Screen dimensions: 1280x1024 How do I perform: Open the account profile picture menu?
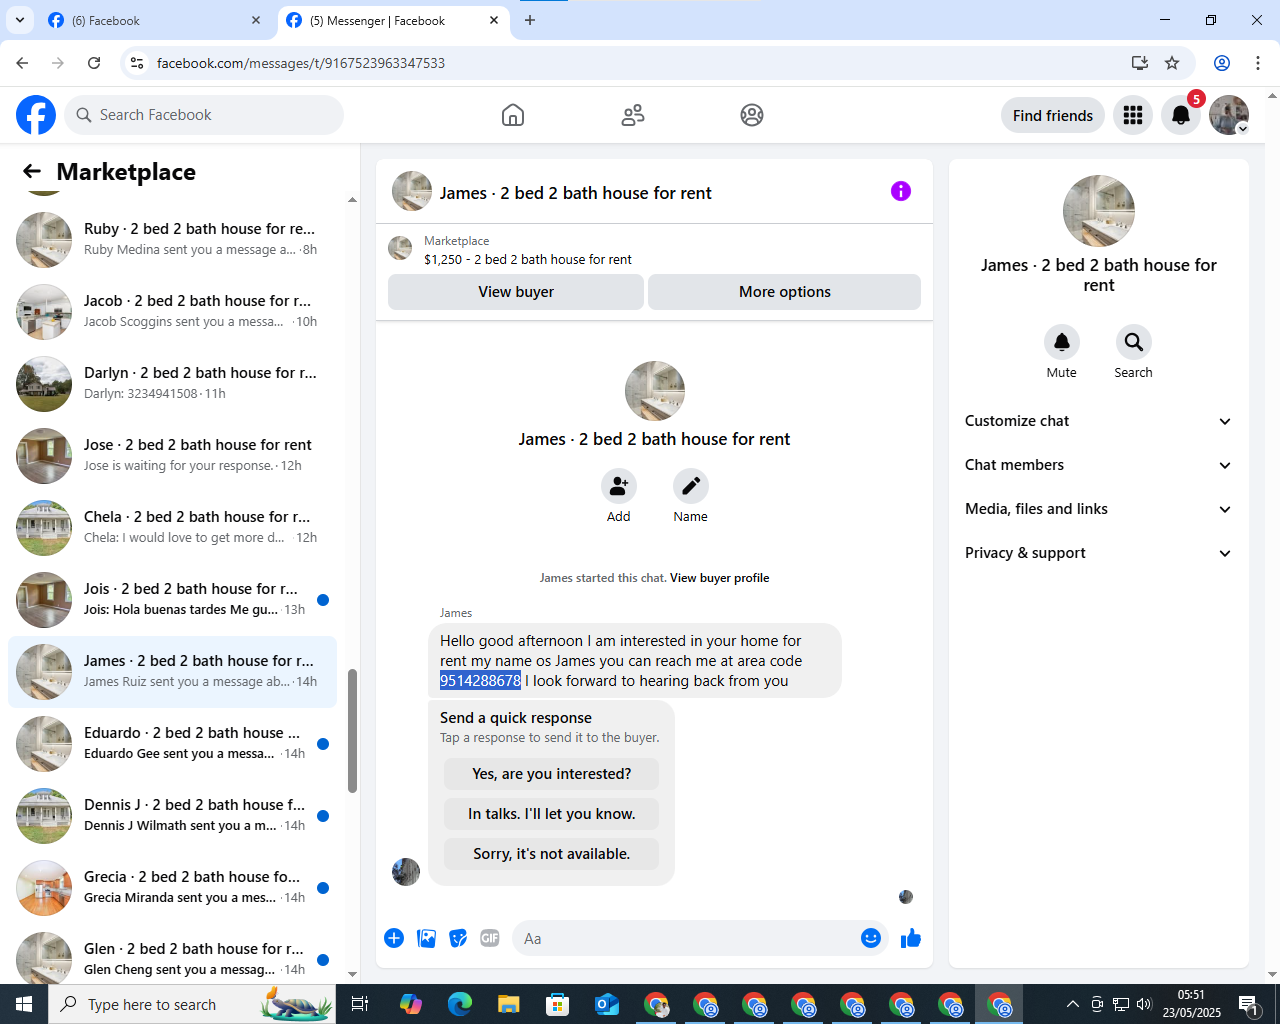tap(1229, 115)
